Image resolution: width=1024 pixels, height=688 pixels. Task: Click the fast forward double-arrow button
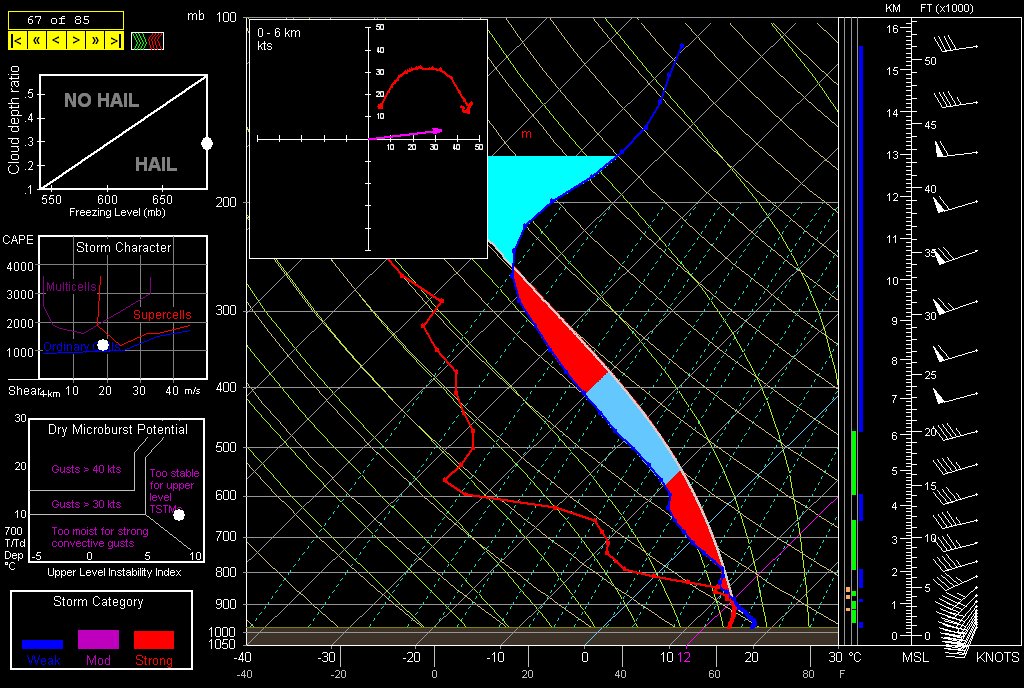tap(96, 41)
